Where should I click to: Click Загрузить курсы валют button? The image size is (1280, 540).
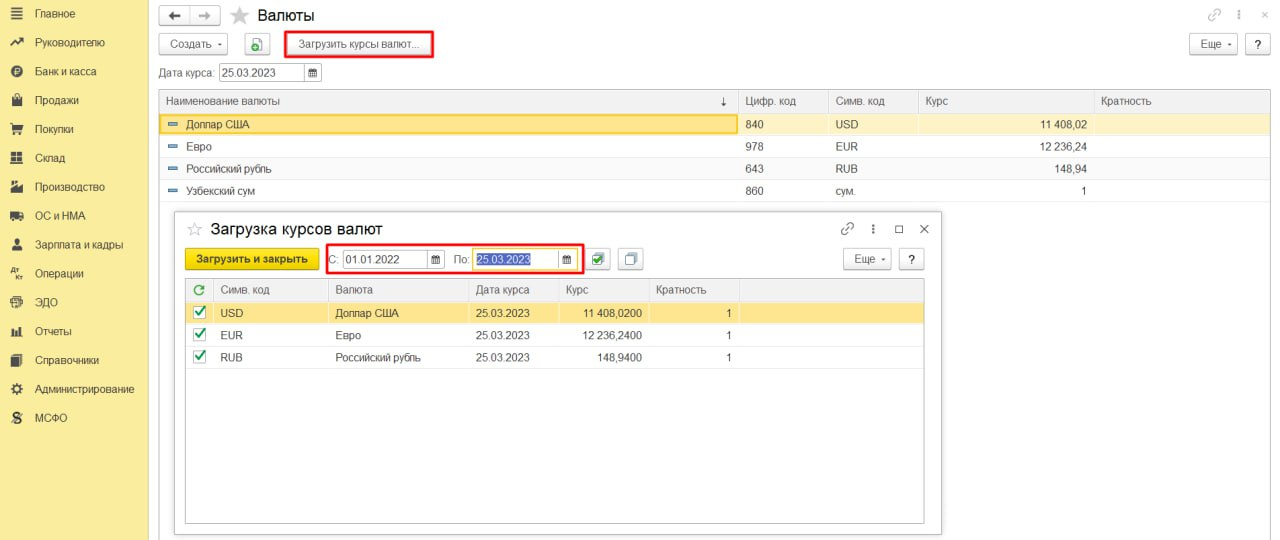(x=359, y=44)
